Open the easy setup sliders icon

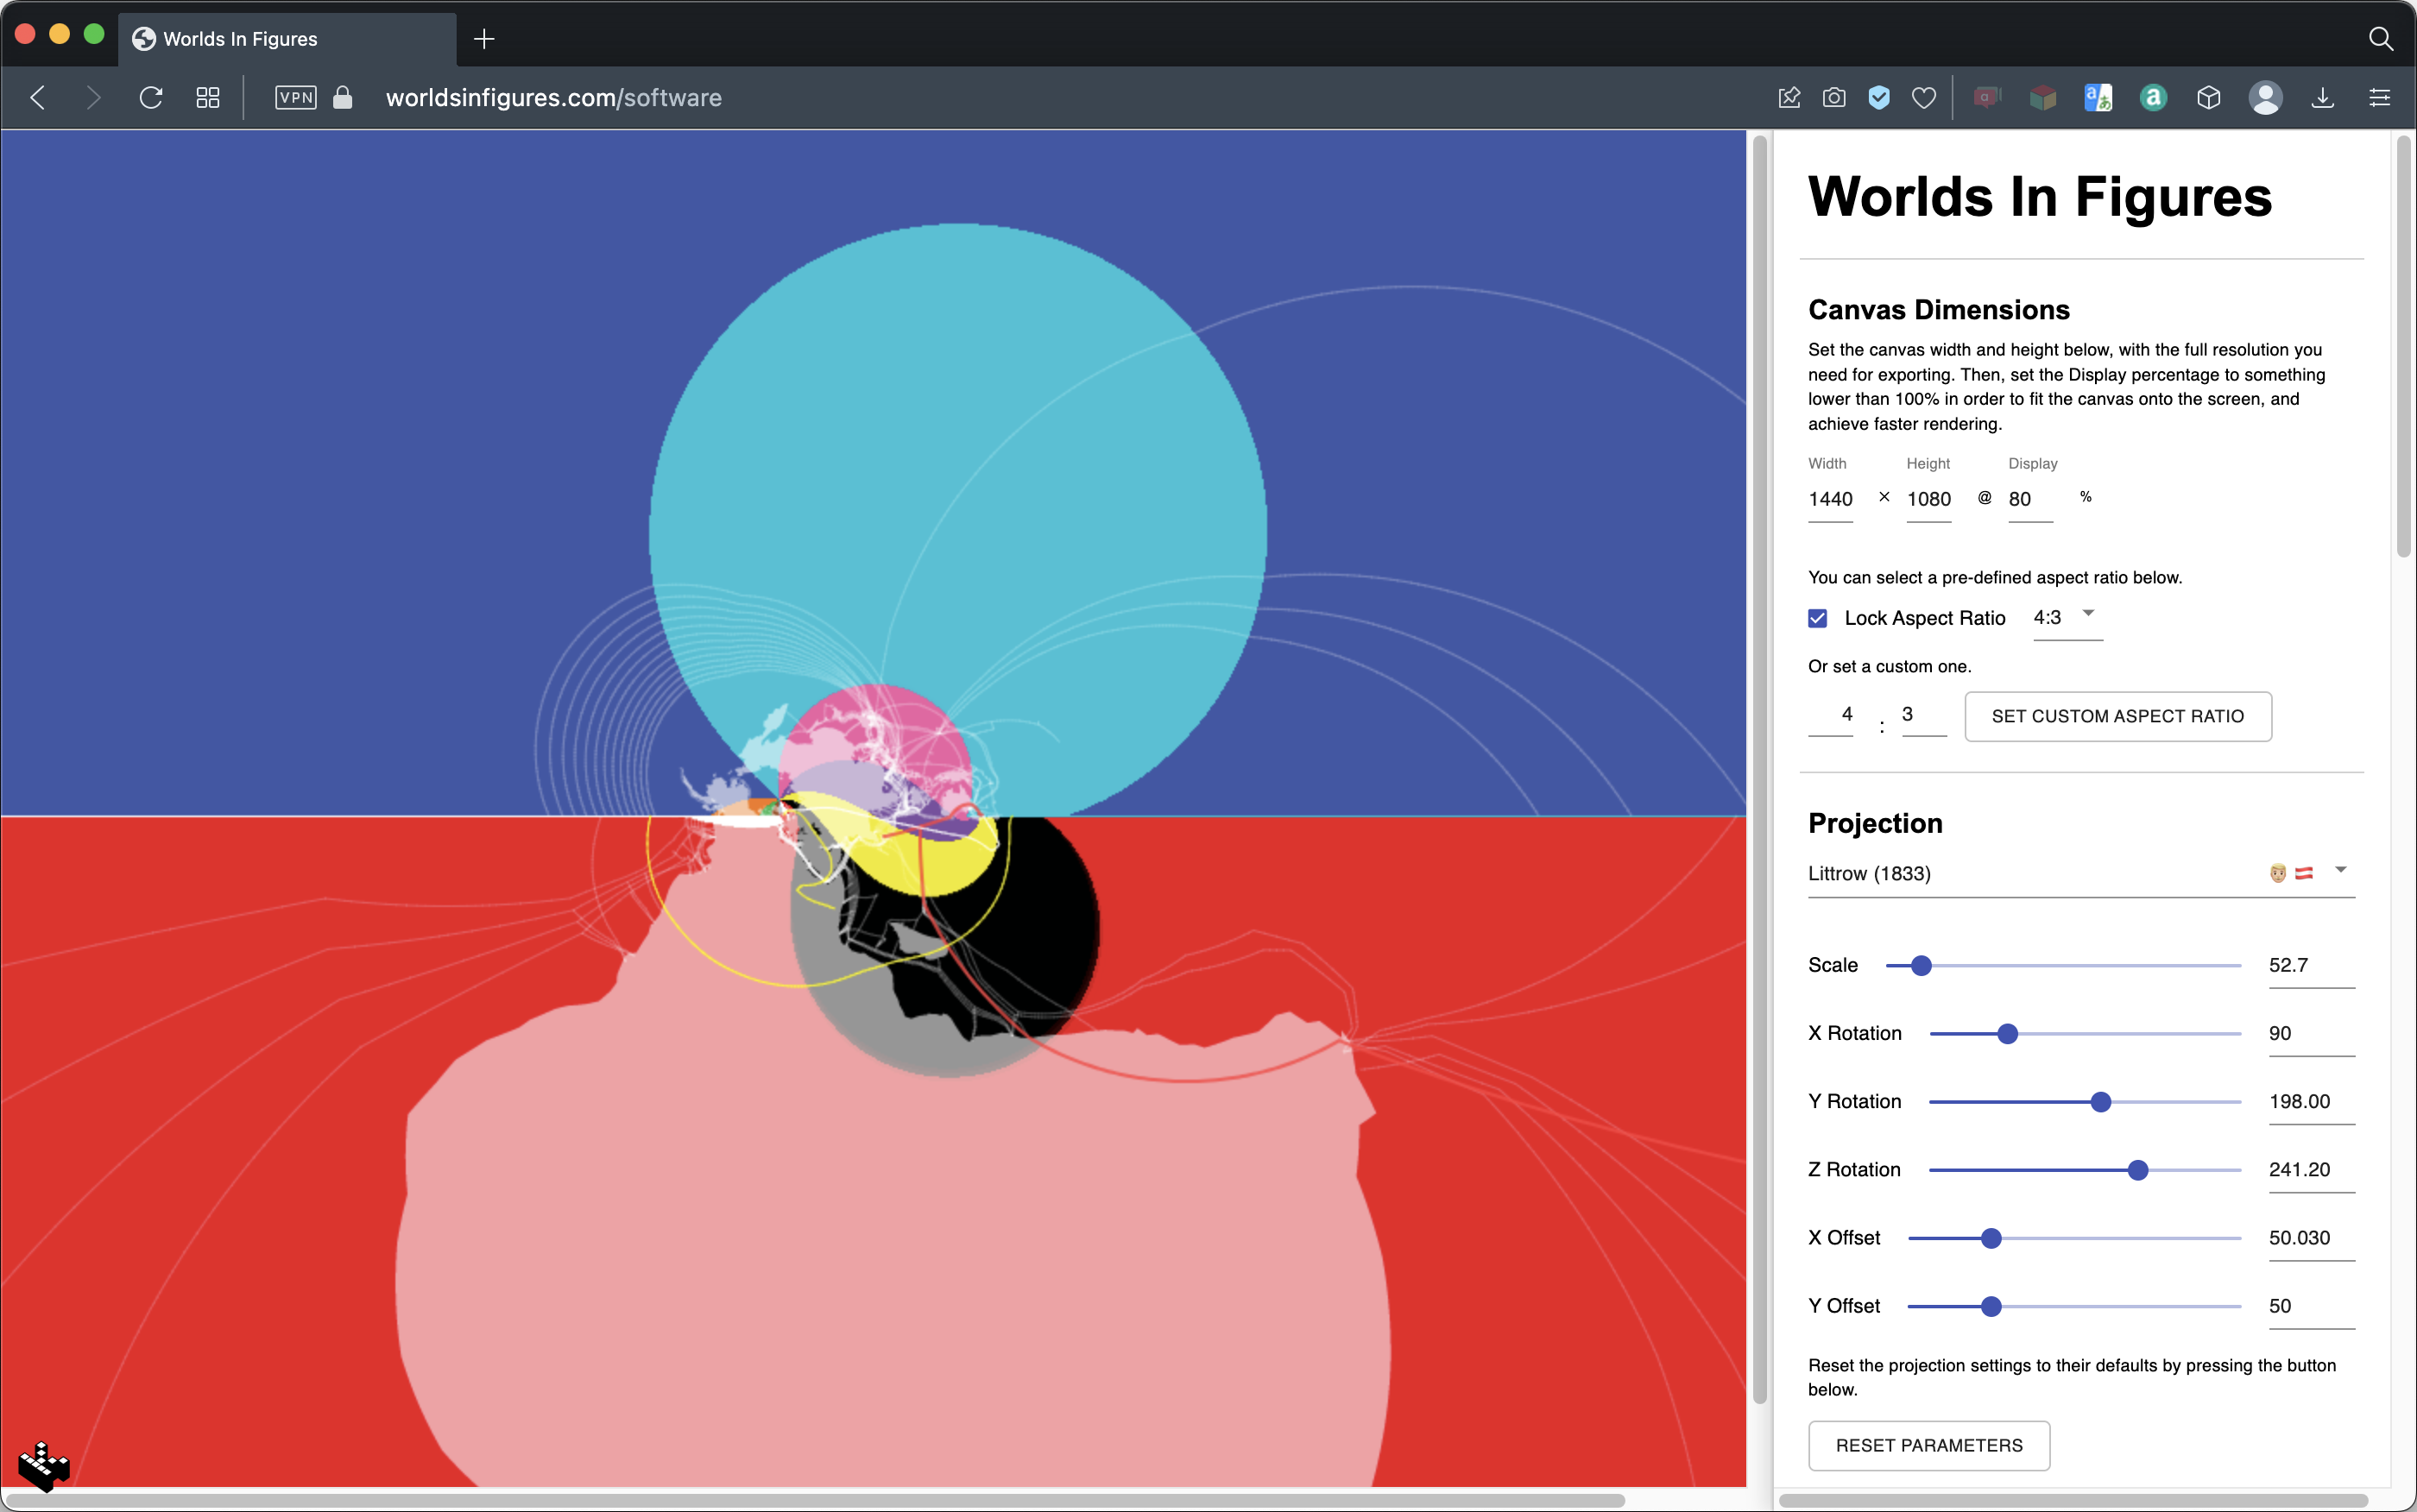click(x=2380, y=97)
